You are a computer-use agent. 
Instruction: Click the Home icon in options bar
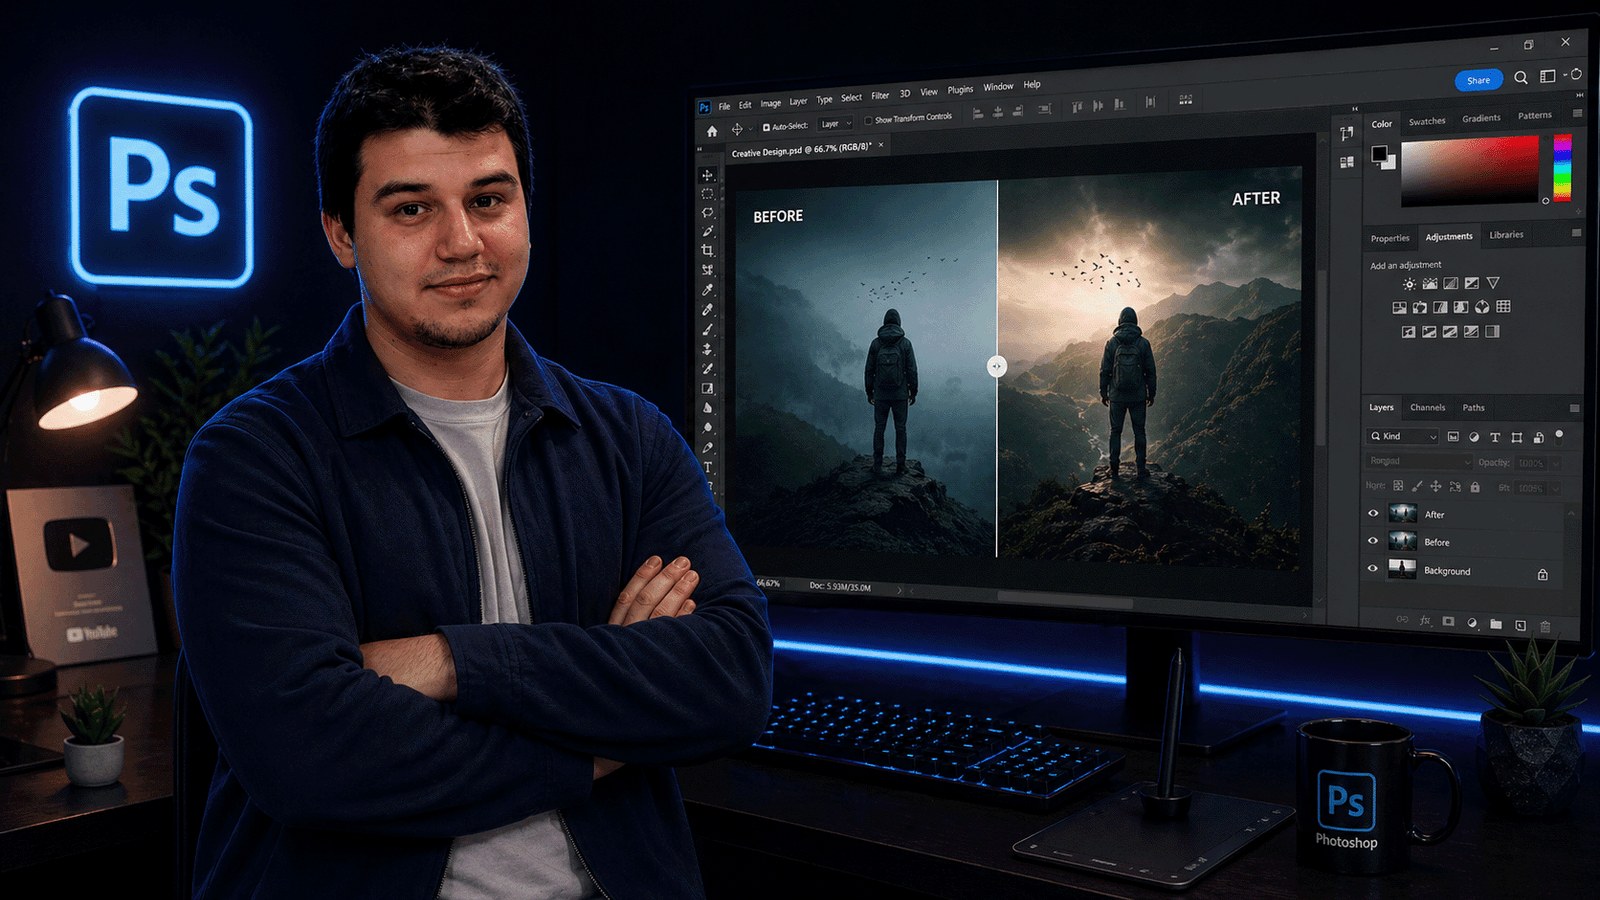pos(712,131)
